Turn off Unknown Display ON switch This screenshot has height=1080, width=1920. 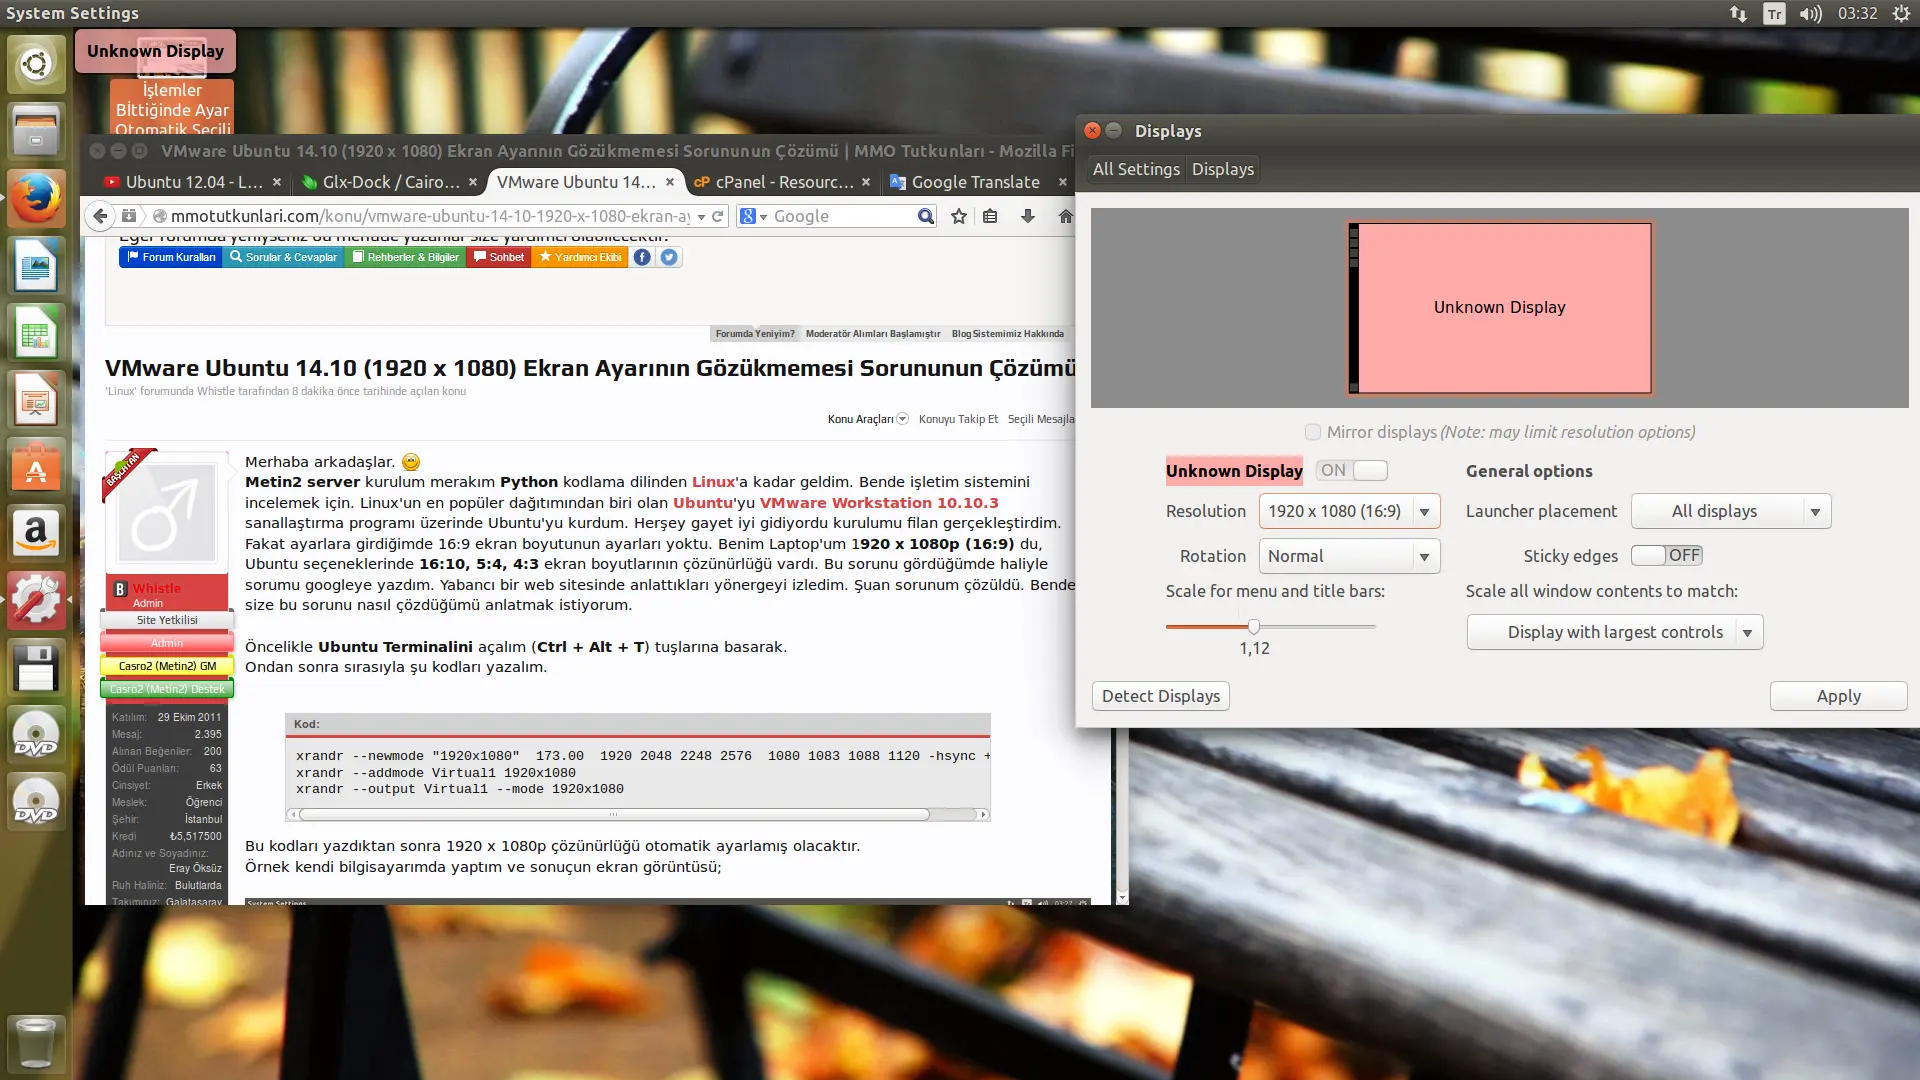click(x=1352, y=470)
